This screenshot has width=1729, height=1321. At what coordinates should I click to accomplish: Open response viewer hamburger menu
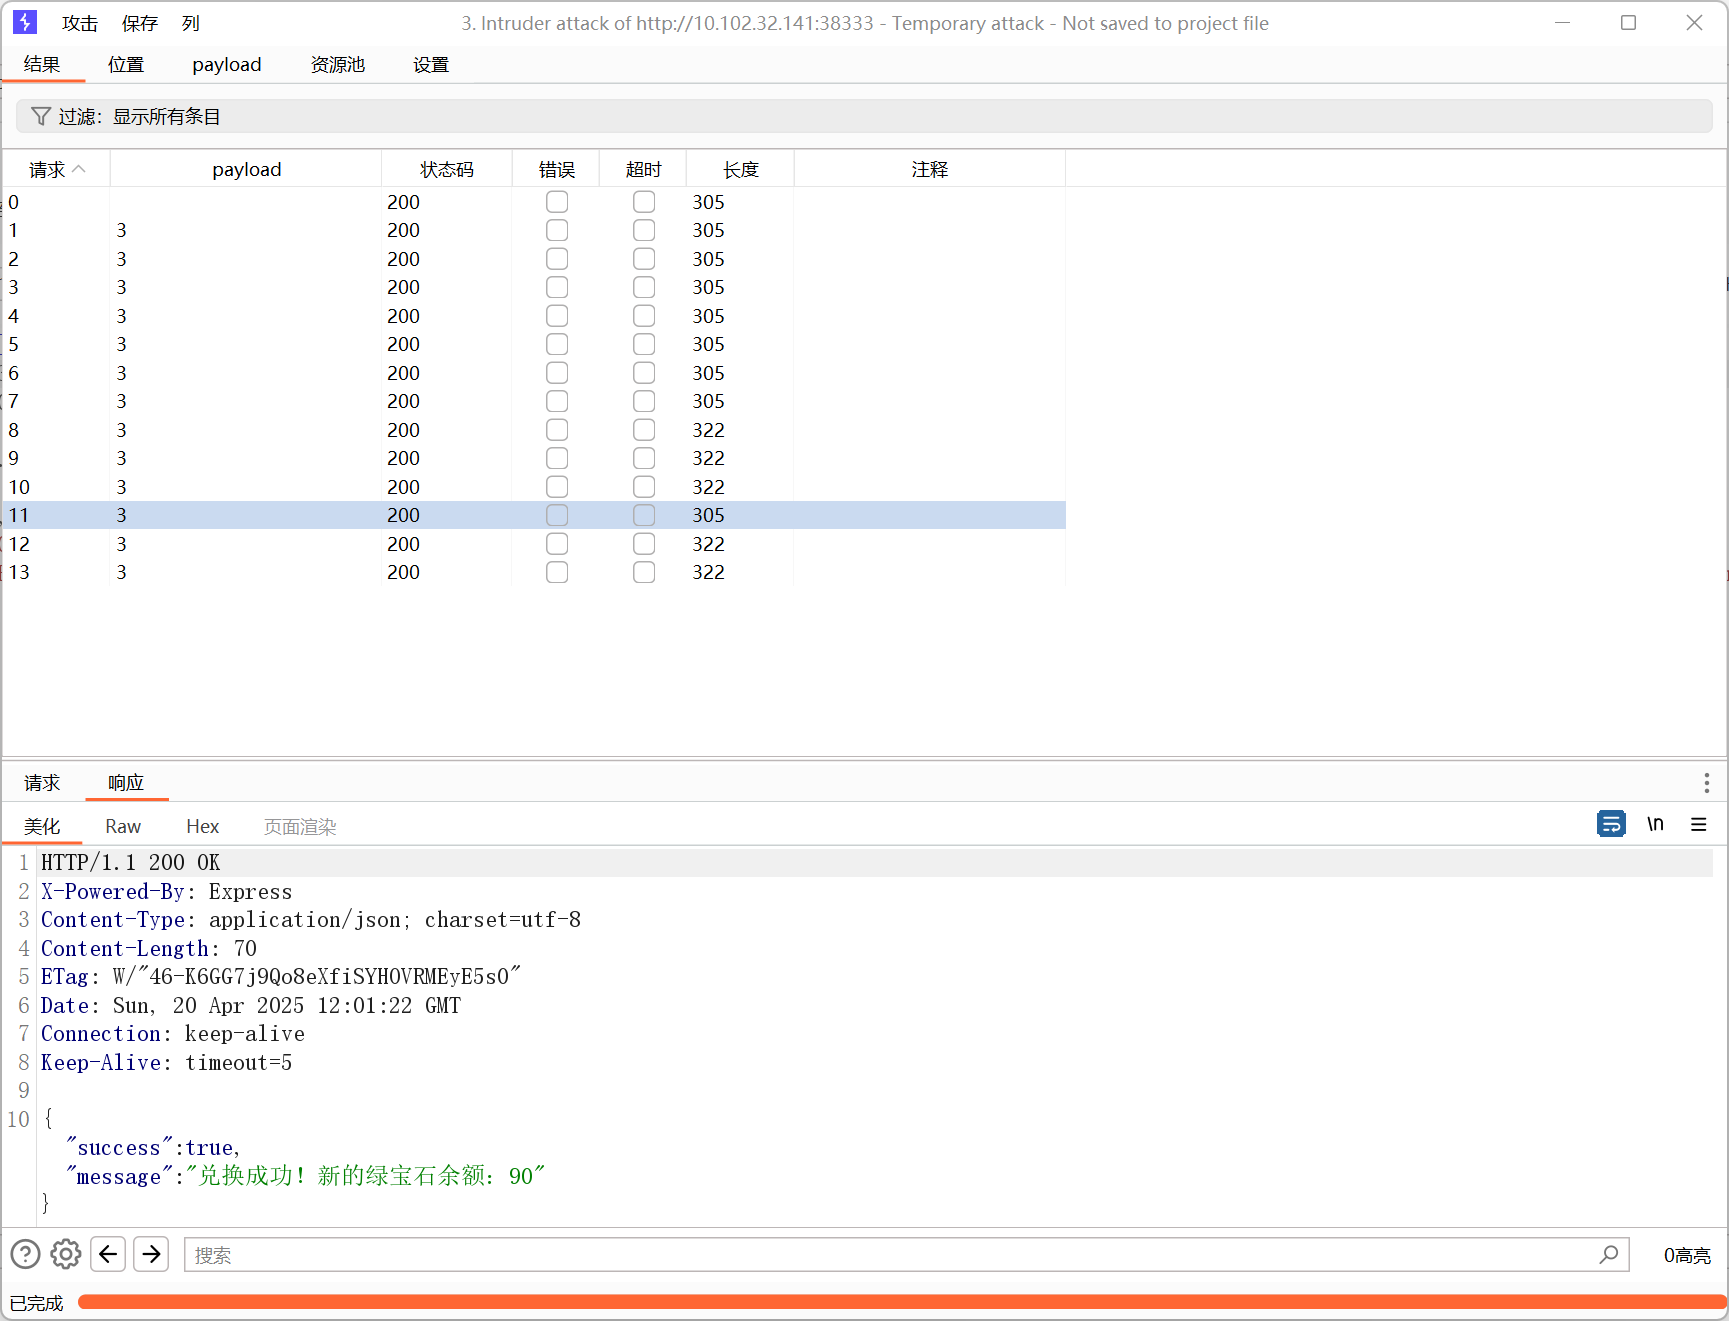point(1698,824)
